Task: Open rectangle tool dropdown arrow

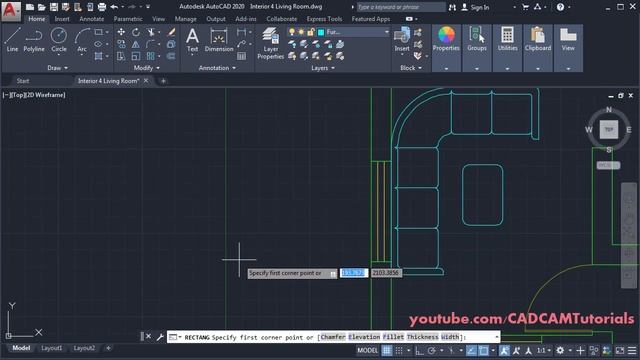Action: click(x=107, y=32)
